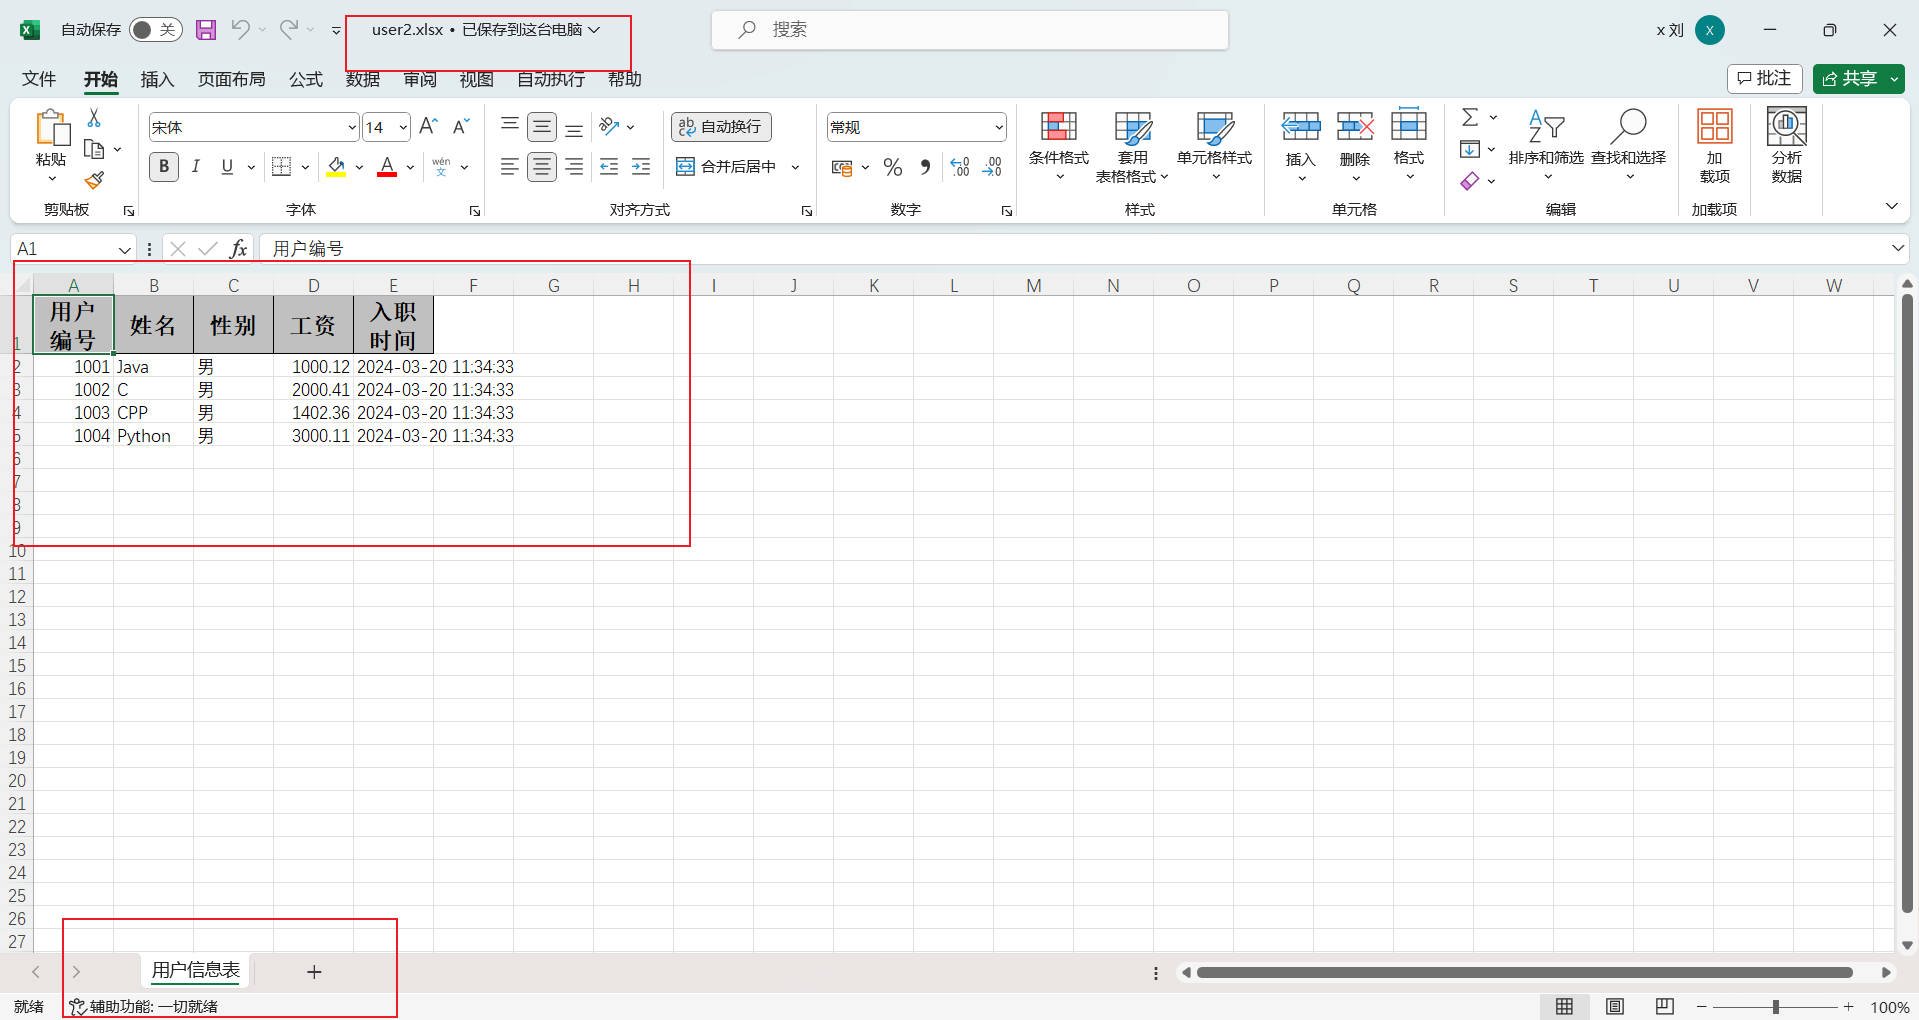Click the AutoSum sigma icon
Image resolution: width=1919 pixels, height=1020 pixels.
[1469, 118]
